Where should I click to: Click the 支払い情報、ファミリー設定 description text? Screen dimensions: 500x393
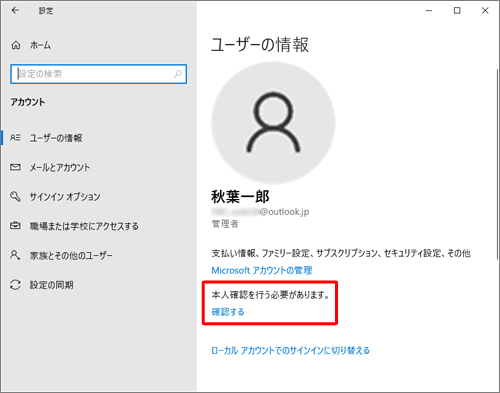(341, 253)
